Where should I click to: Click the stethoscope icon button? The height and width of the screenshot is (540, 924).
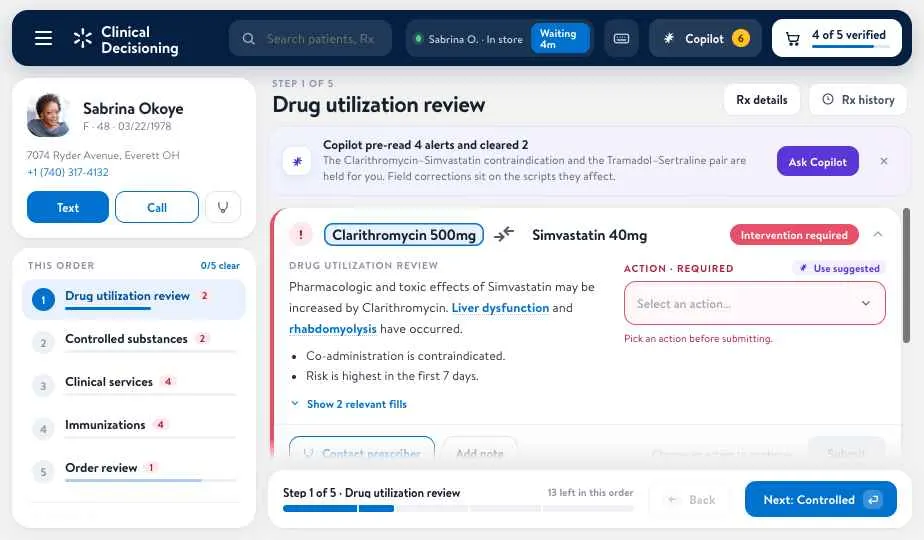pos(223,208)
